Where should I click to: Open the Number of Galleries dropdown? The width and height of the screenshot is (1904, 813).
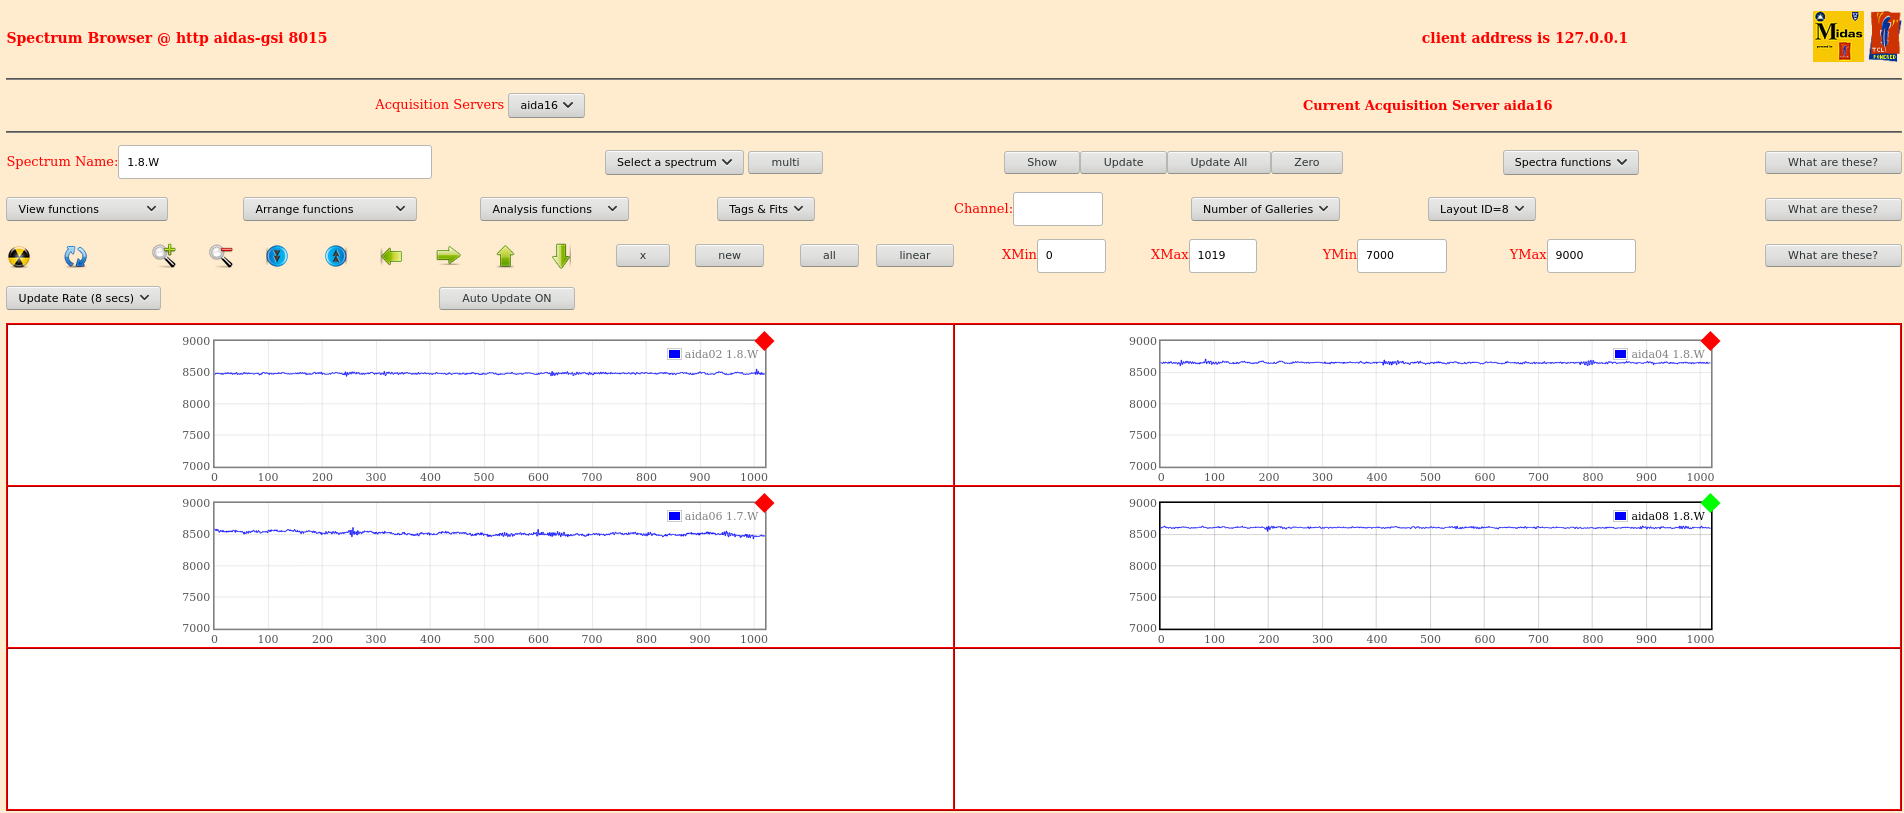pos(1265,209)
